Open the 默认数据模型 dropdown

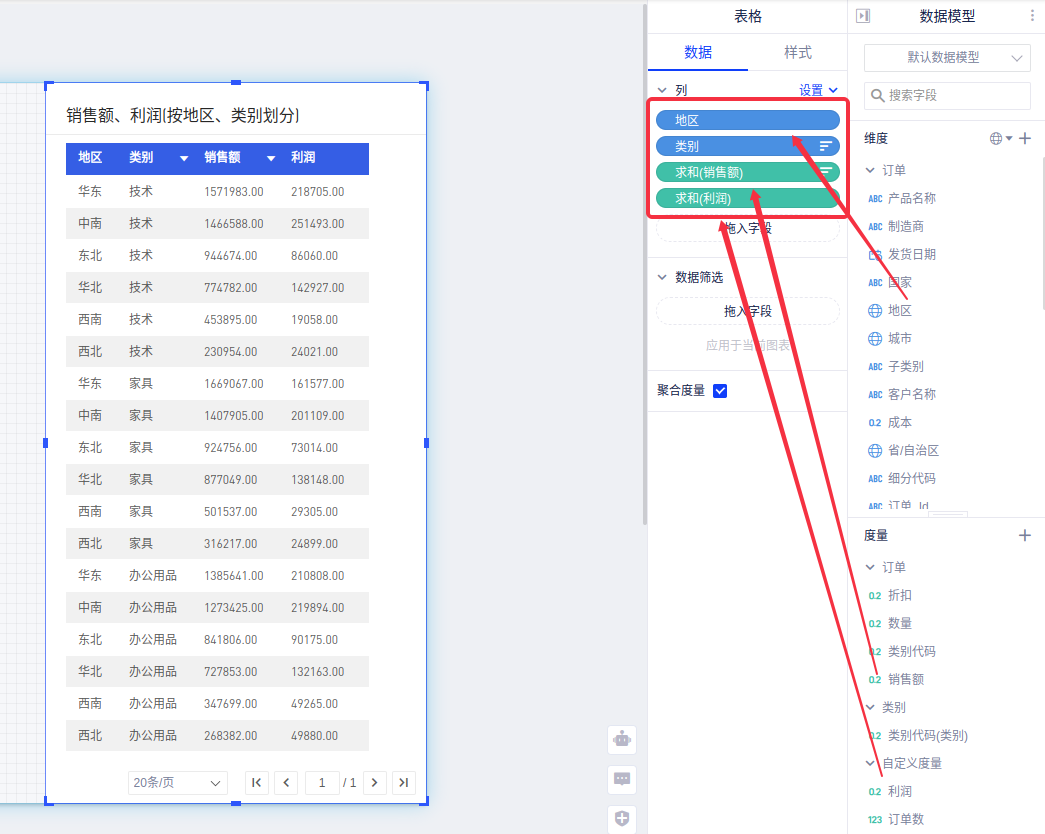coord(946,58)
